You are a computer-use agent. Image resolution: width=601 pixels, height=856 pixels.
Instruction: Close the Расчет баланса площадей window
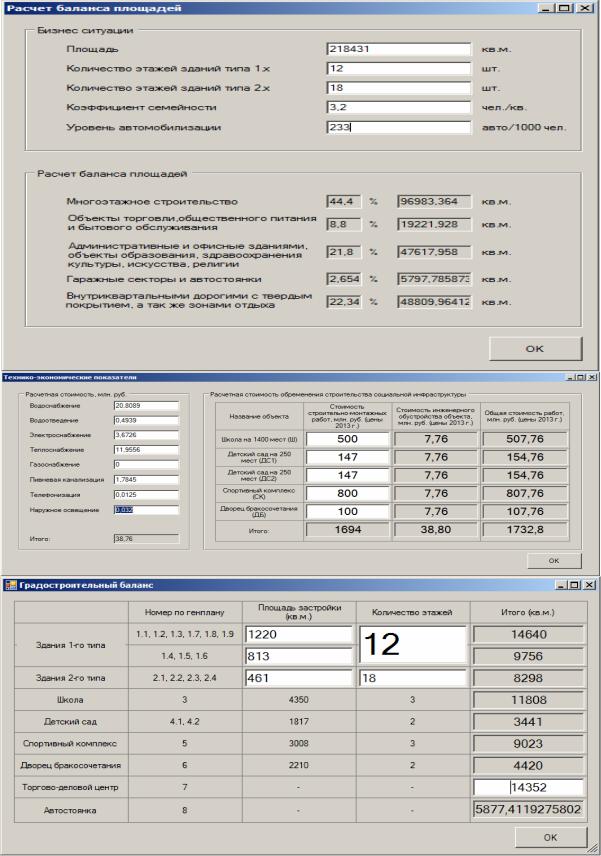pos(585,8)
